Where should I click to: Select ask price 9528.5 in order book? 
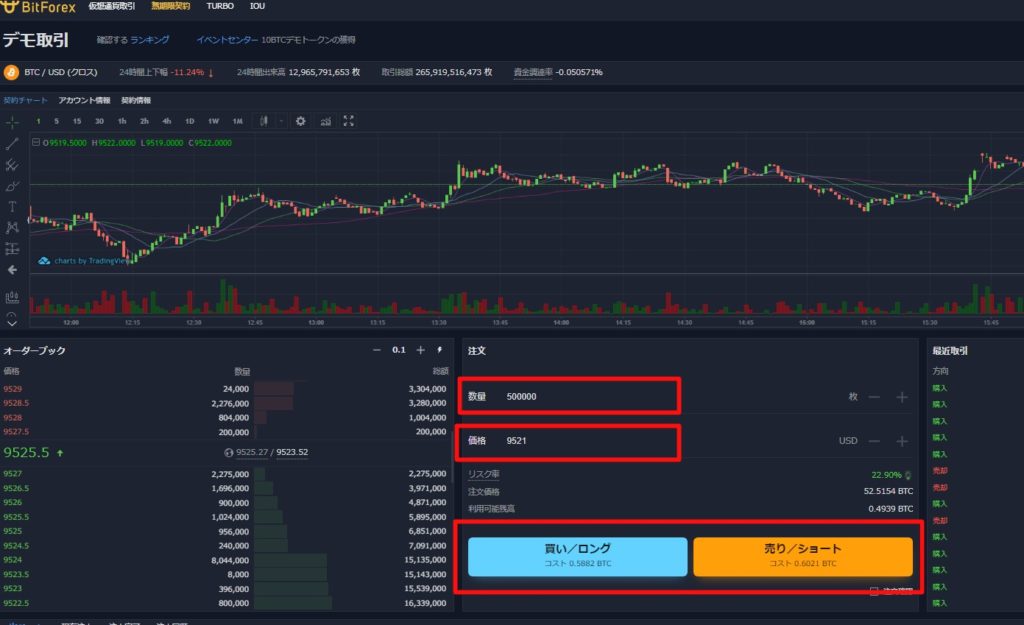(16, 403)
